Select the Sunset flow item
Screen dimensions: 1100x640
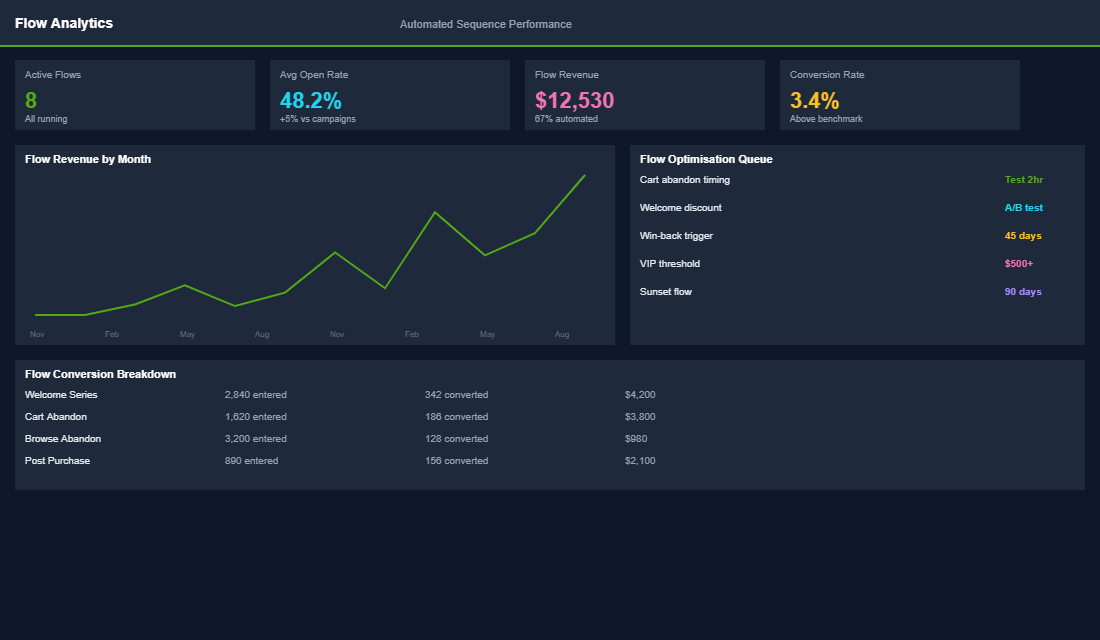(x=665, y=292)
